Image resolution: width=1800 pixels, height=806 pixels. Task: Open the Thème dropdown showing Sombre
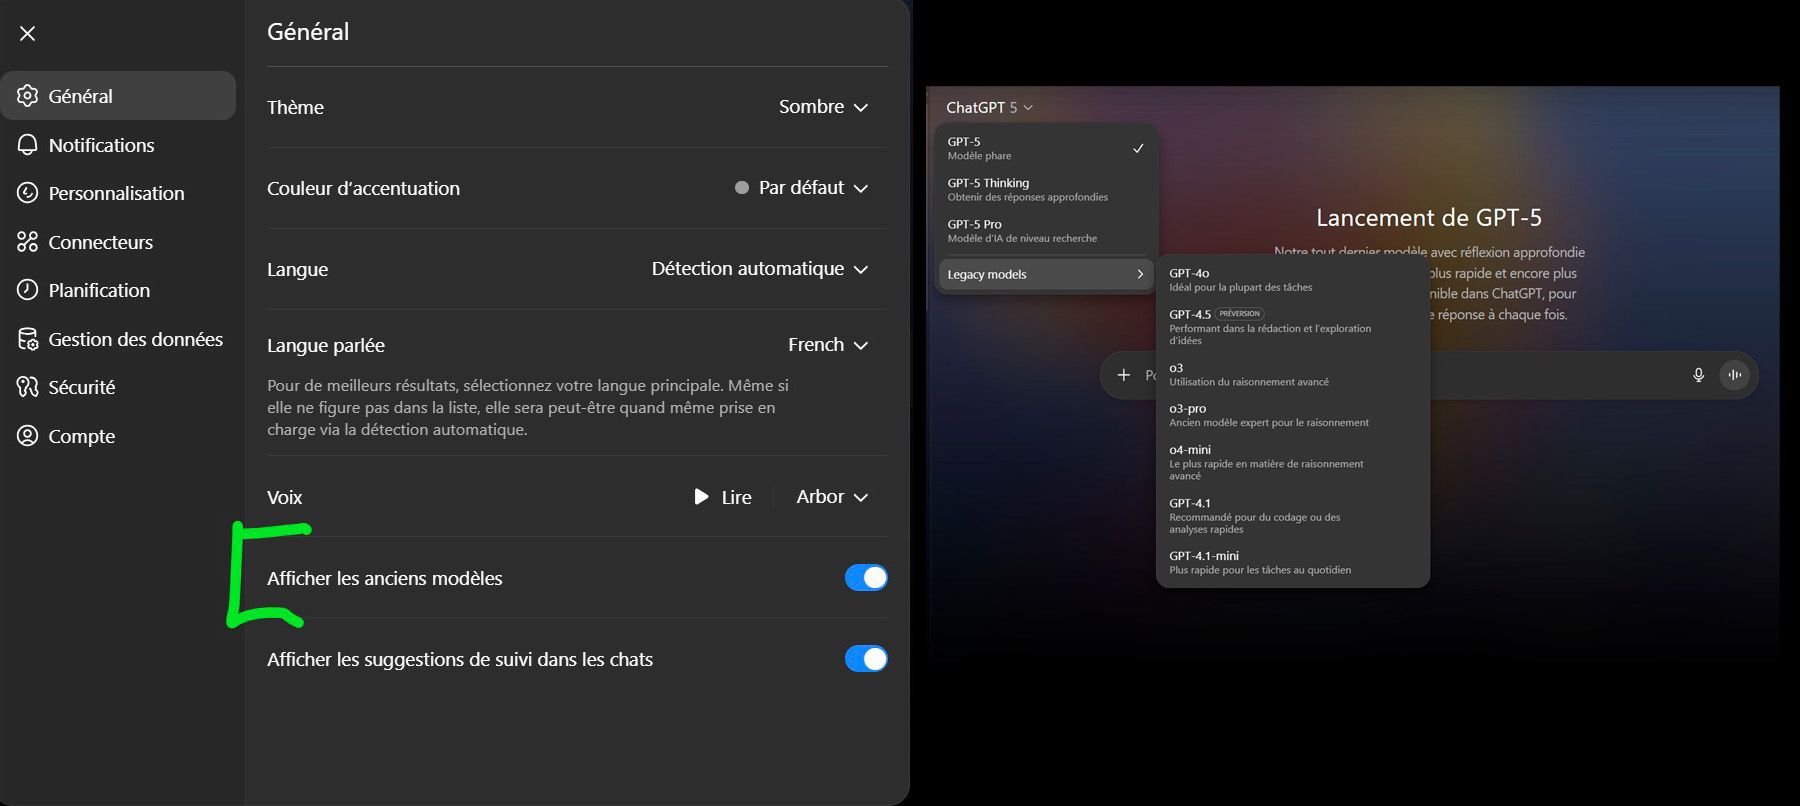pyautogui.click(x=823, y=107)
